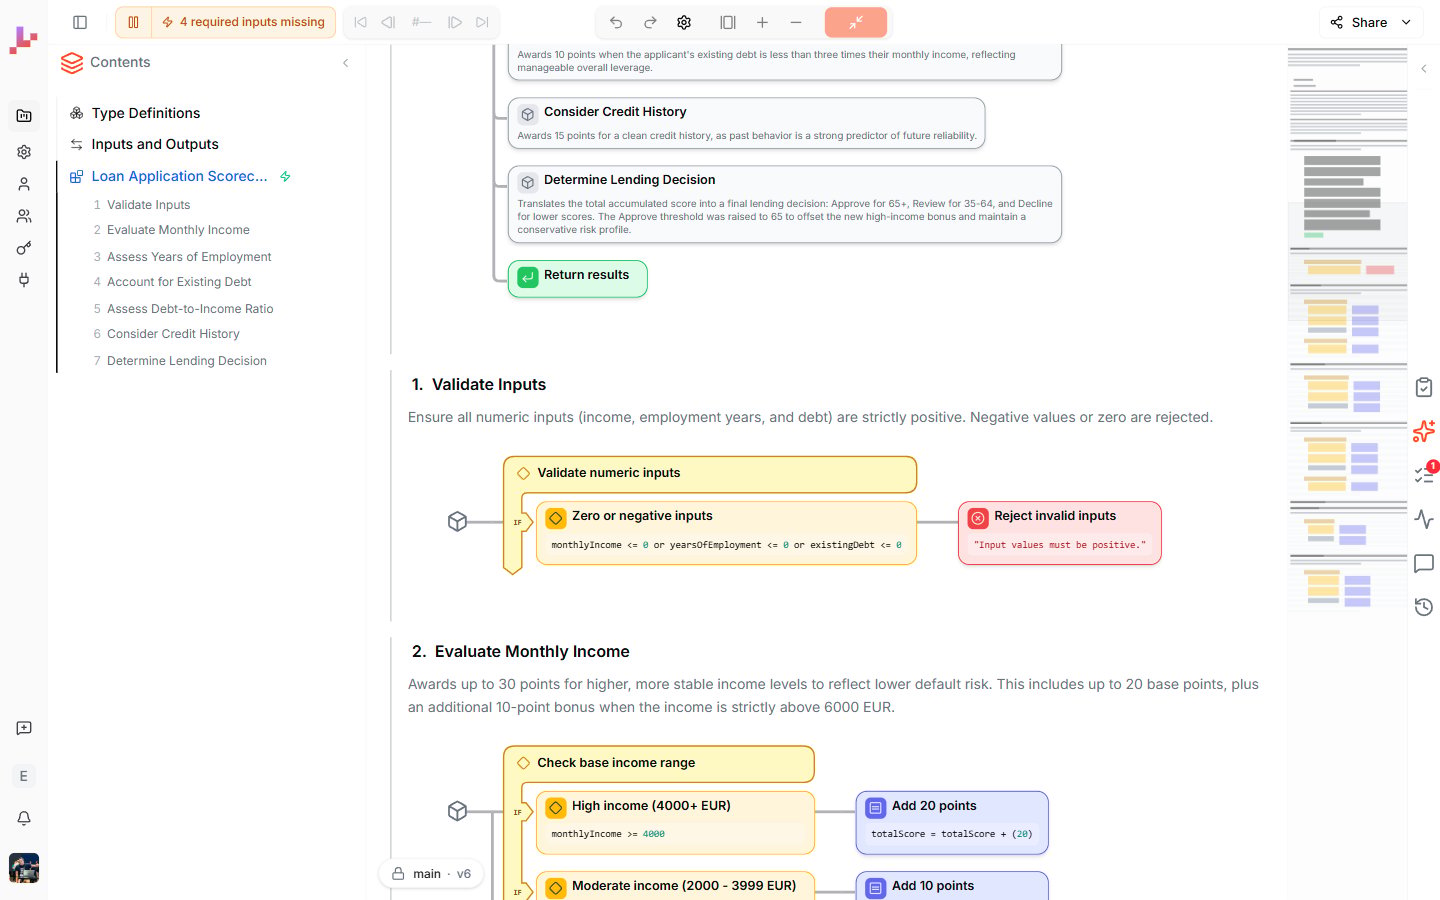Open the user avatar profile picture
The image size is (1440, 900).
24,867
